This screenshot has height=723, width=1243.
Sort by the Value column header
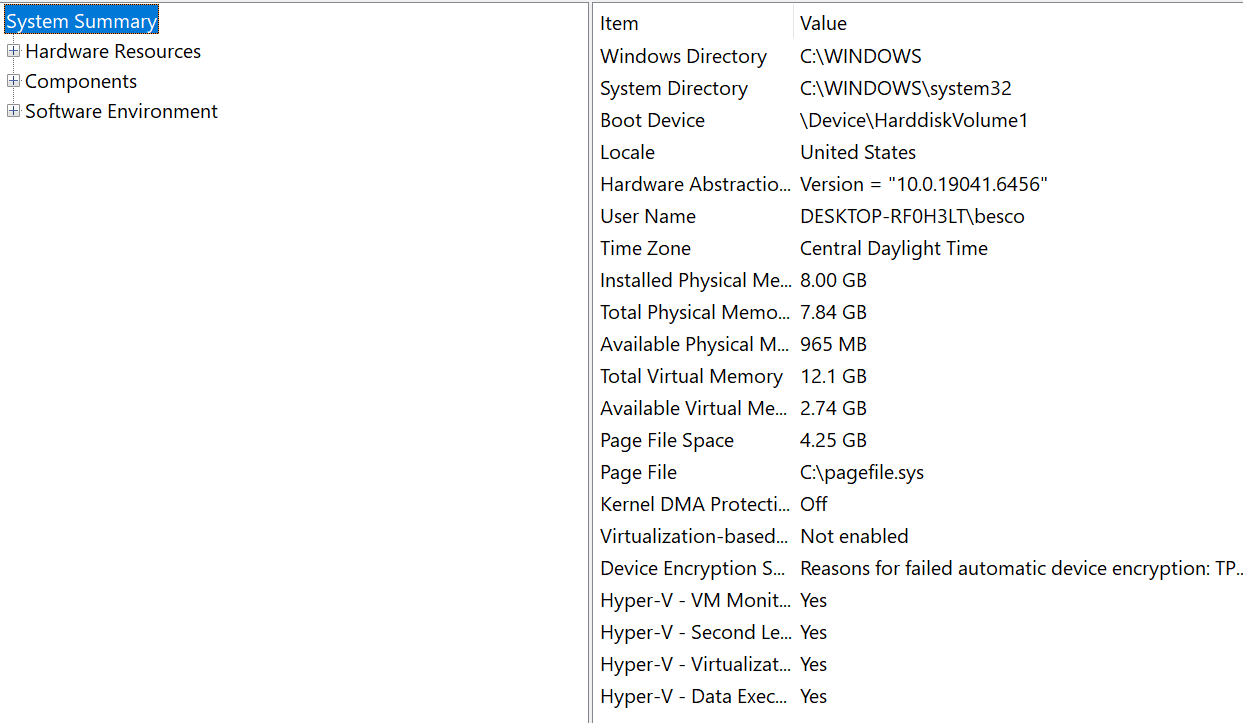tap(1018, 23)
